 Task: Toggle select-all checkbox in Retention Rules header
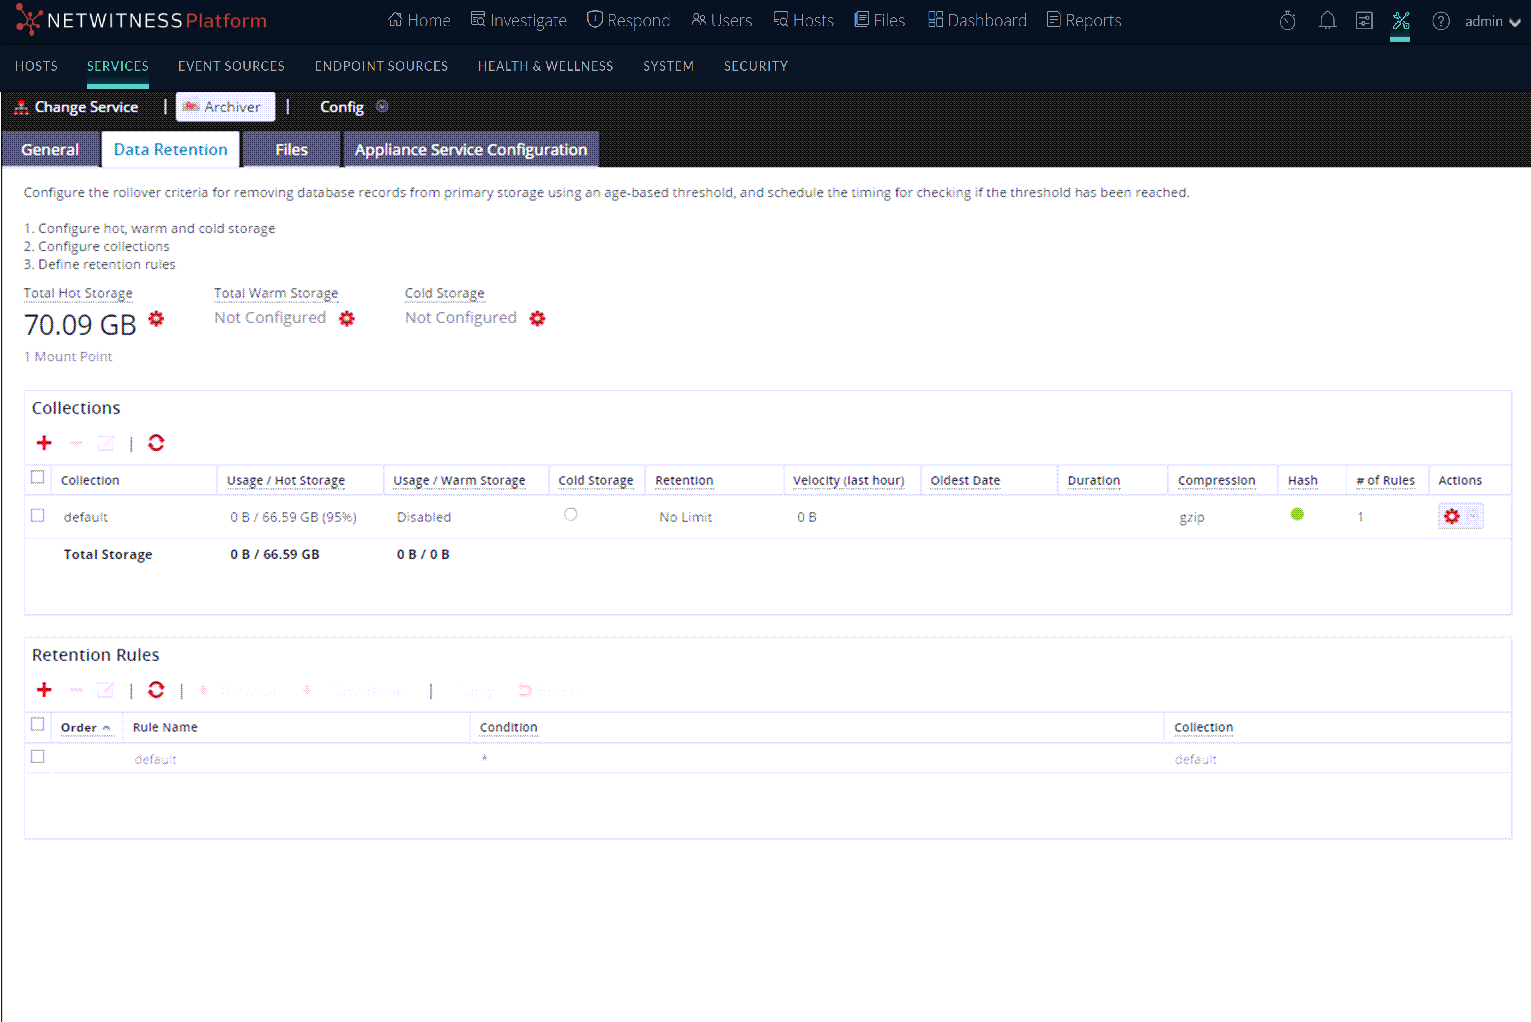tap(38, 725)
